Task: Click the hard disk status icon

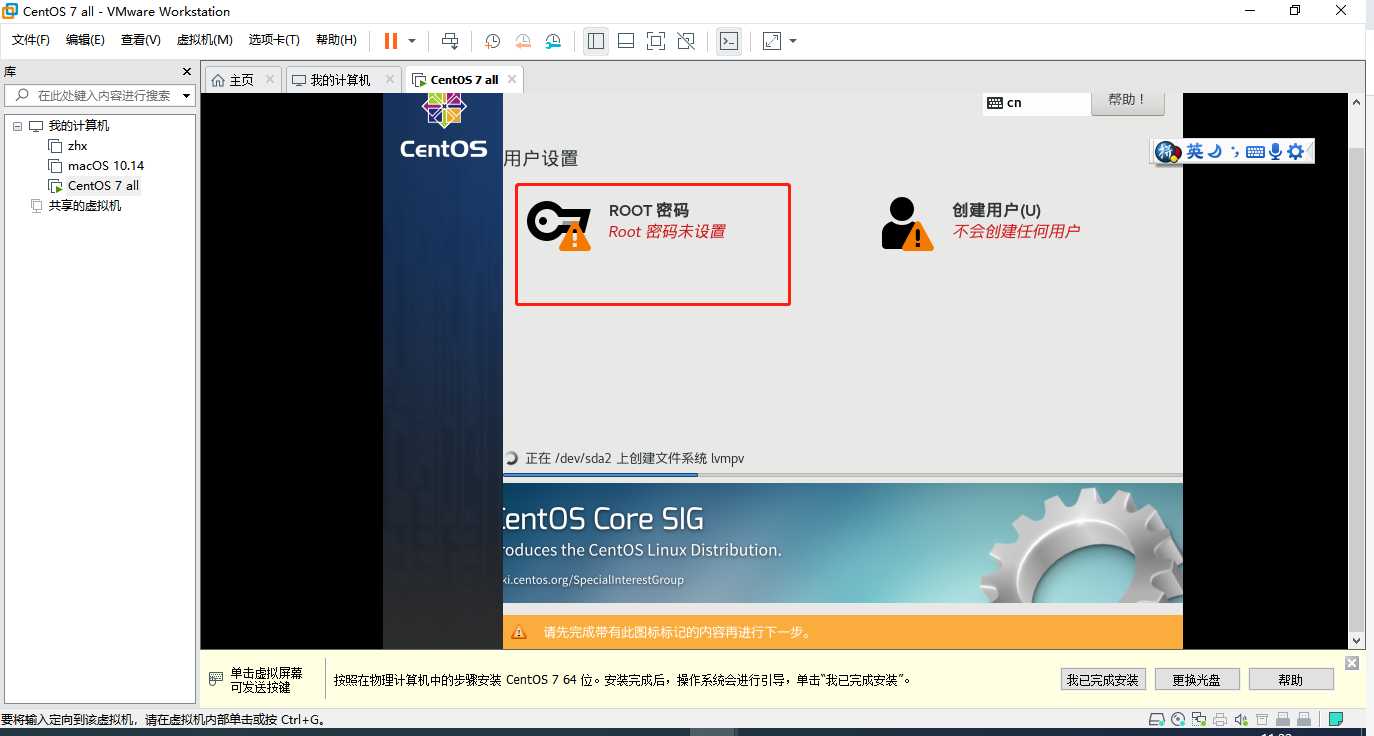Action: tap(1157, 719)
